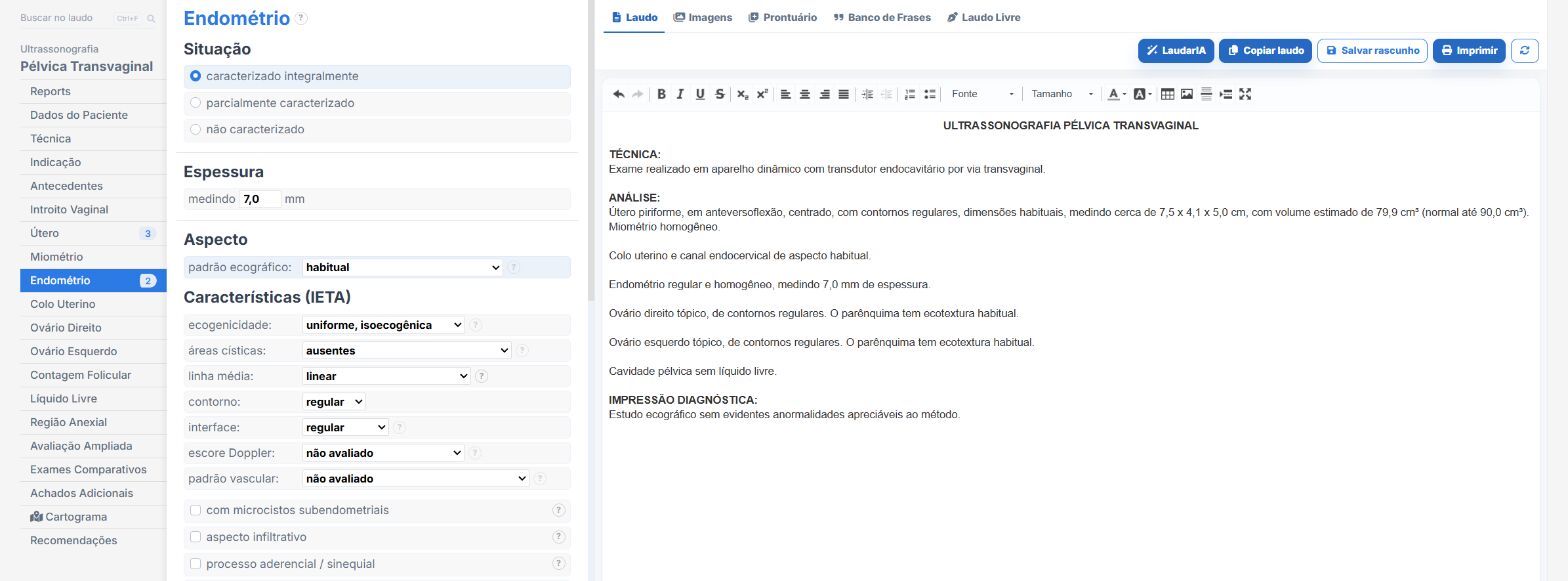
Task: Open padrão vascular dropdown
Action: [415, 478]
